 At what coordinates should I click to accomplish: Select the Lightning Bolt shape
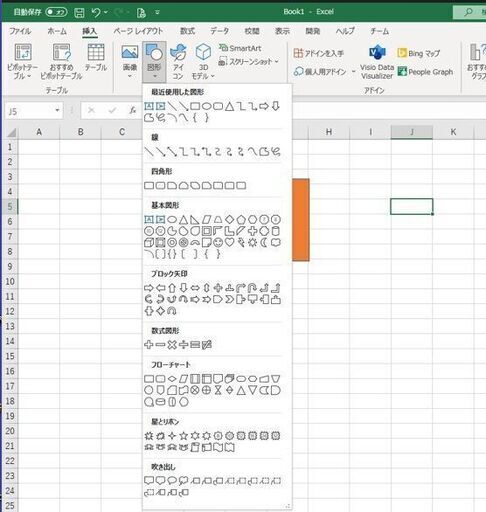241,242
